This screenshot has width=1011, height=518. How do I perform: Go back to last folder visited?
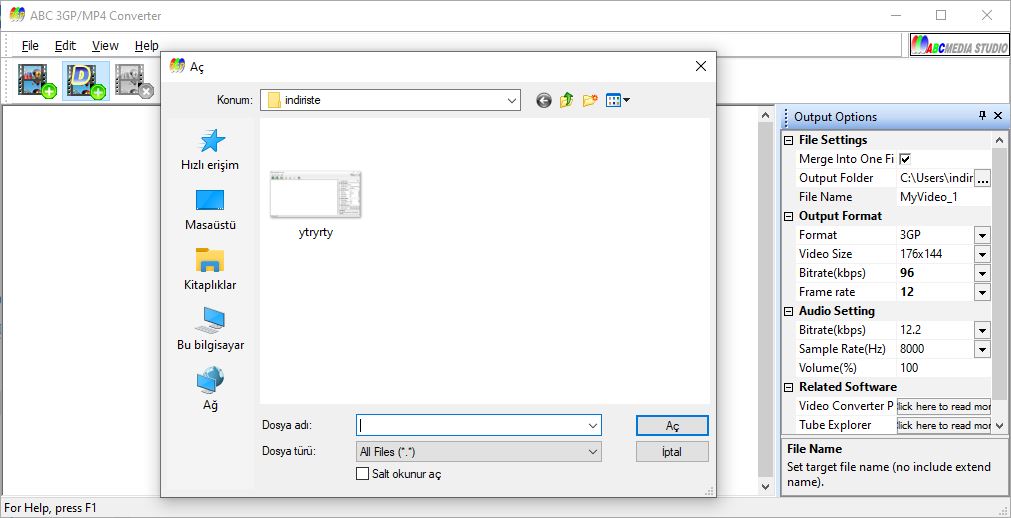pos(544,101)
